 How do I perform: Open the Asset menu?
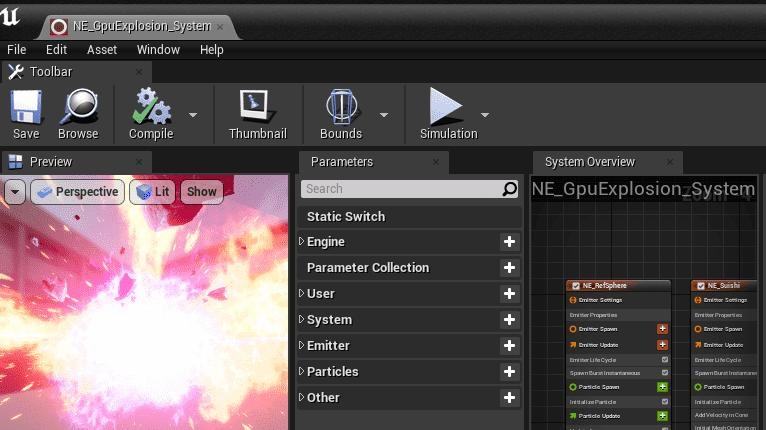[102, 49]
